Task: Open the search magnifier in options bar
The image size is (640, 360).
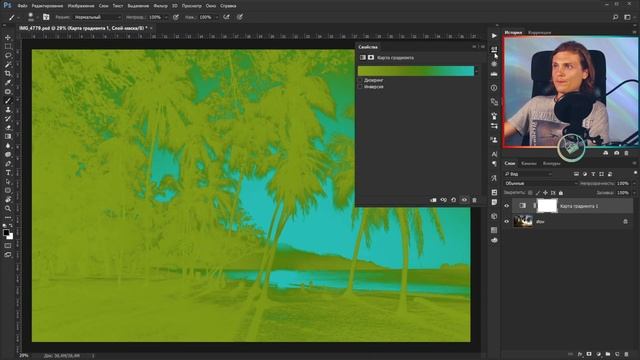Action: tap(615, 17)
